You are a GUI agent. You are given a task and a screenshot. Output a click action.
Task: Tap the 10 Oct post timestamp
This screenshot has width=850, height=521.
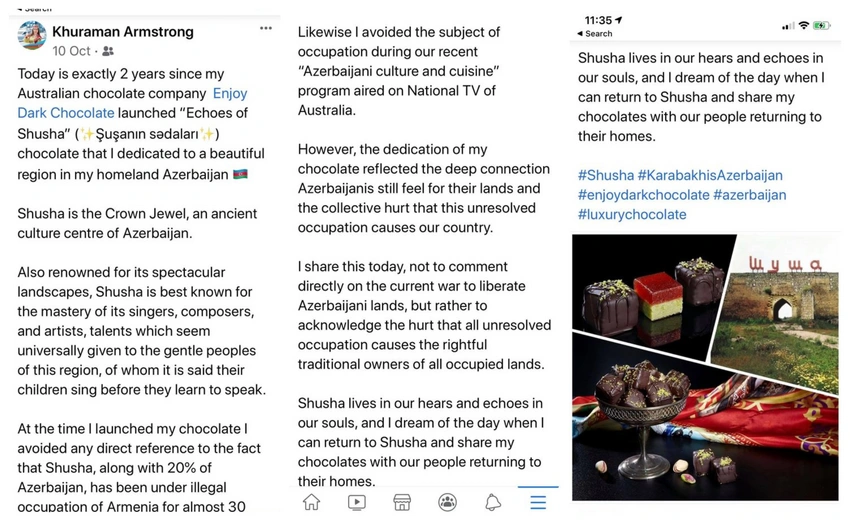(x=71, y=51)
